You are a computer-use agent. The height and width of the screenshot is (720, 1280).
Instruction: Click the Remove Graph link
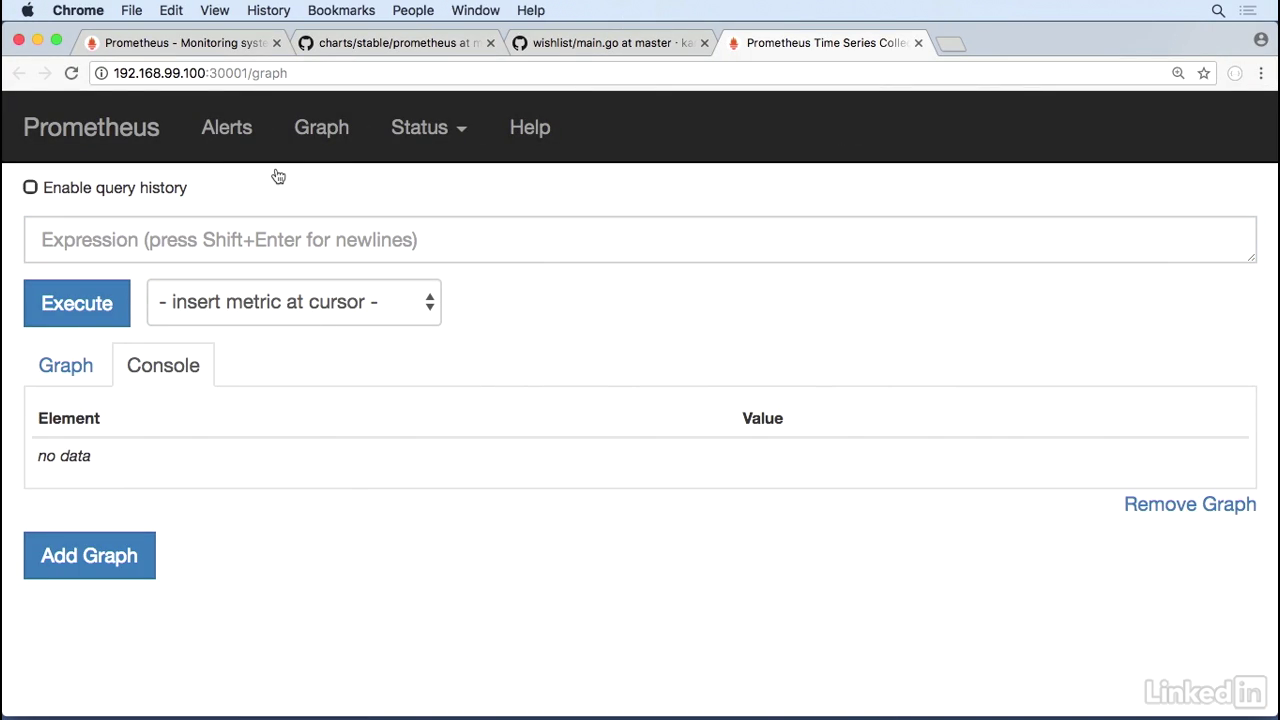click(x=1190, y=504)
